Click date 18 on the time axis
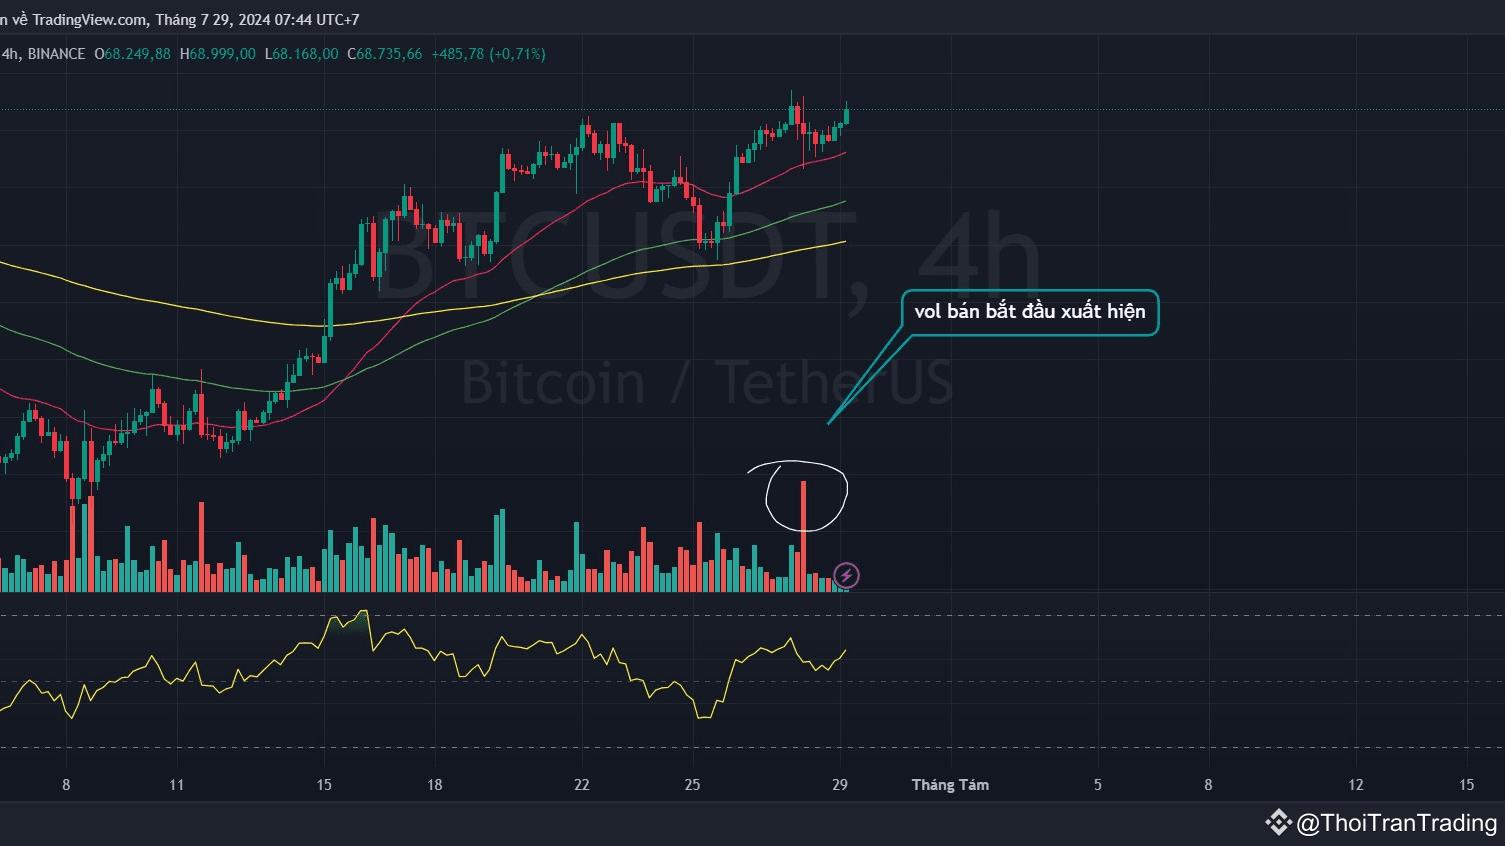This screenshot has height=846, width=1505. [434, 785]
